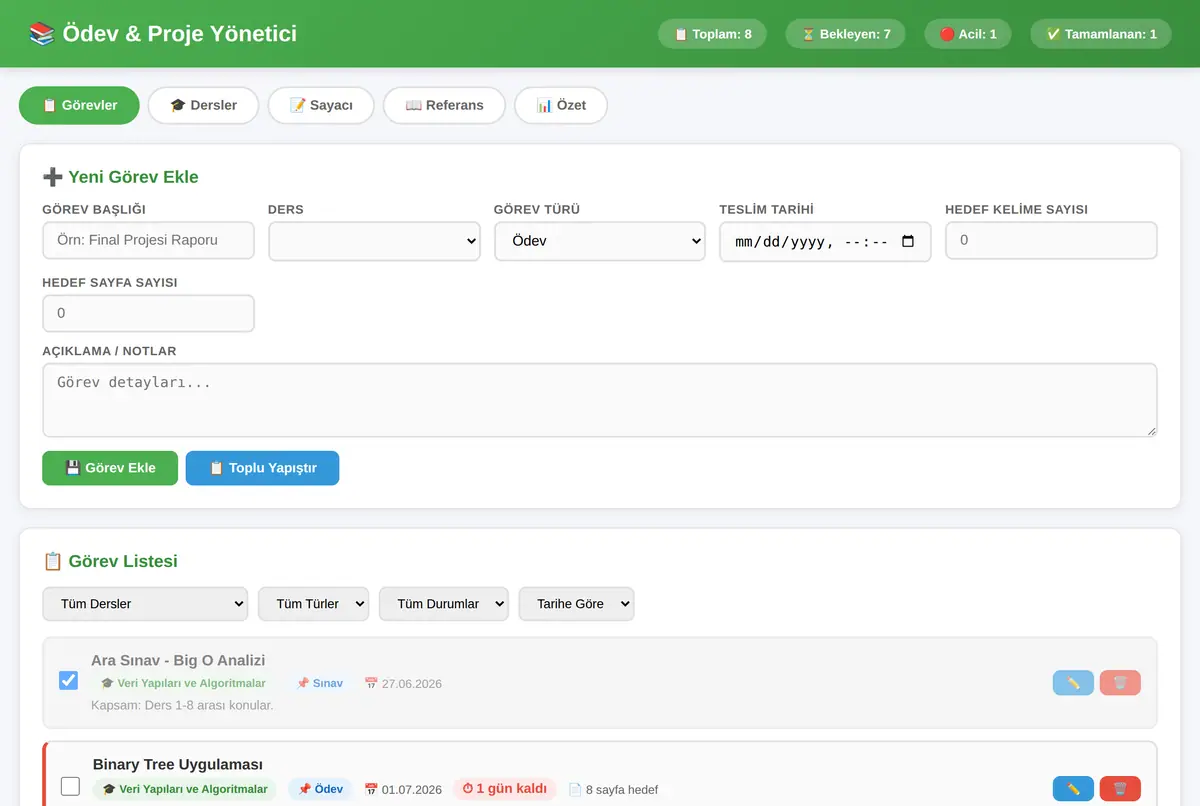Click the Teslim Tarihi date field
The width and height of the screenshot is (1200, 806).
(x=825, y=242)
